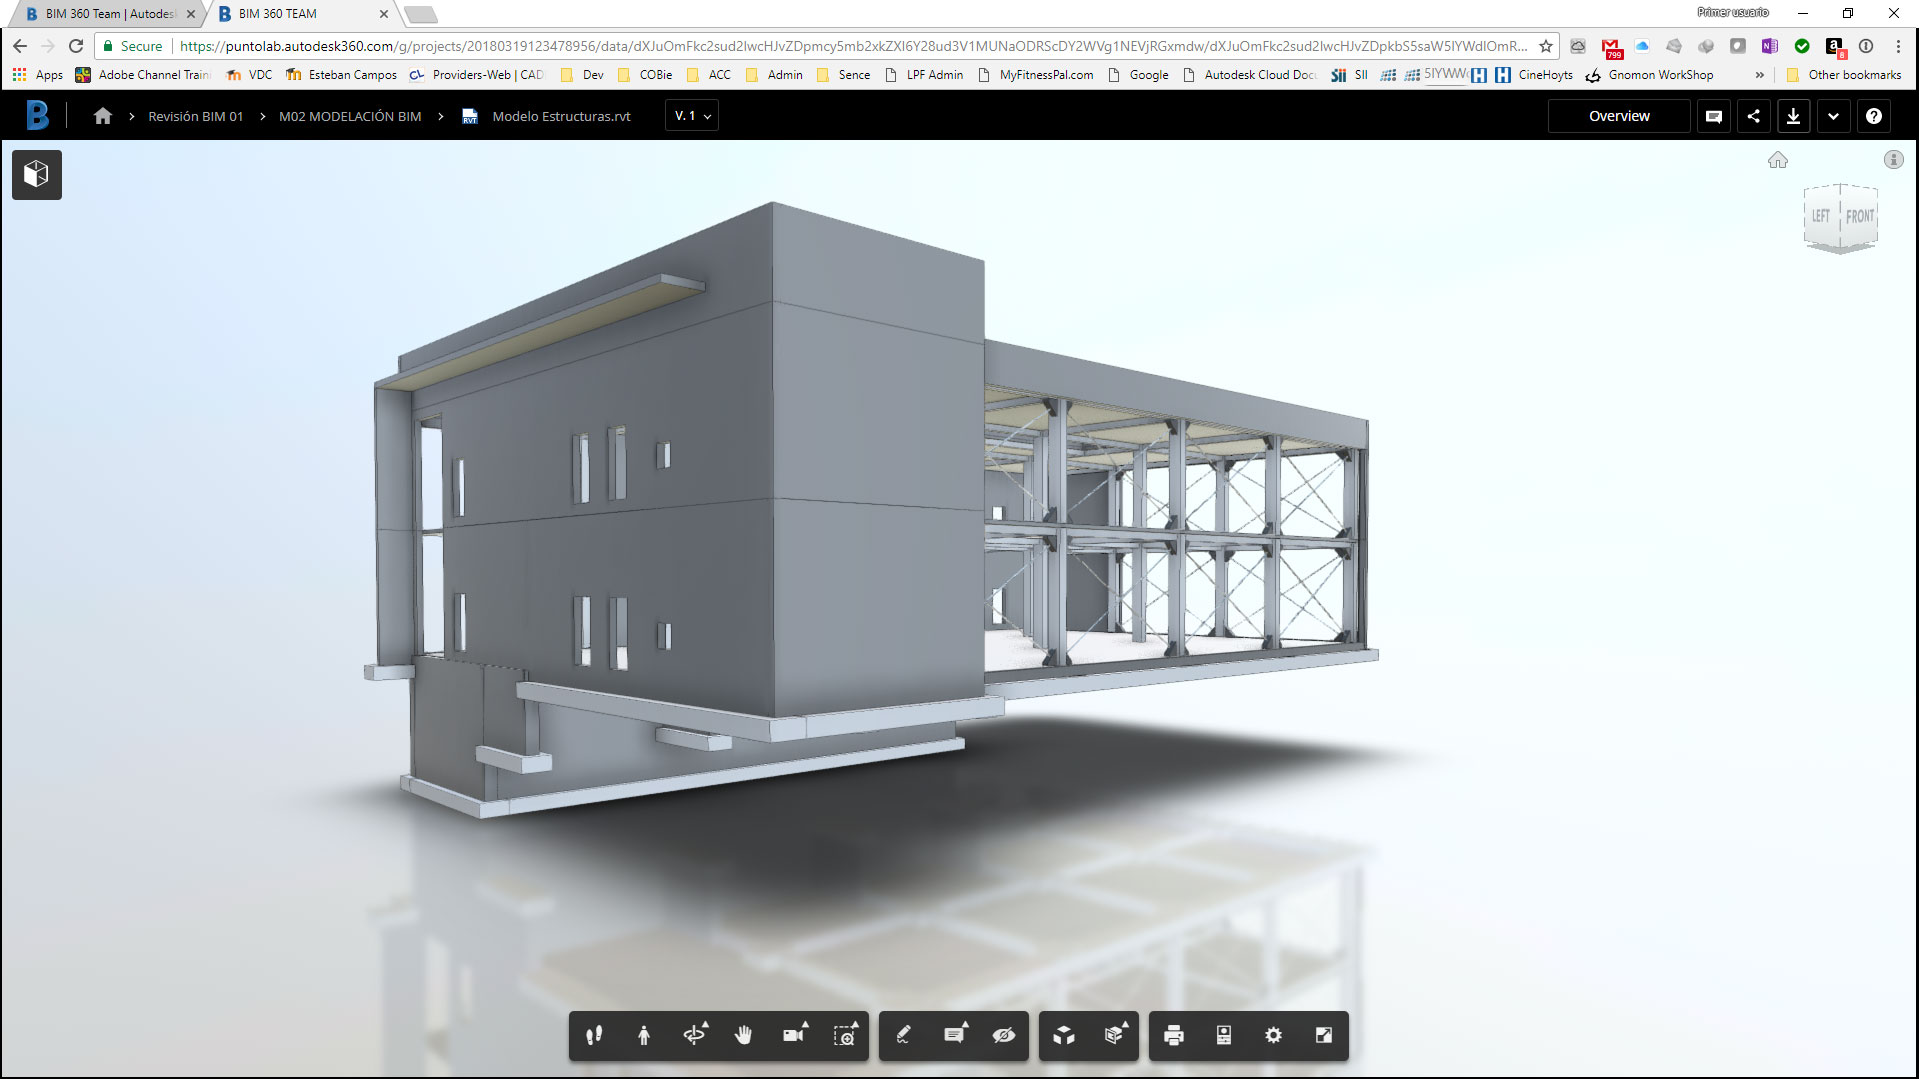Open the camera interactions tool
The width and height of the screenshot is (1919, 1079).
pos(794,1035)
